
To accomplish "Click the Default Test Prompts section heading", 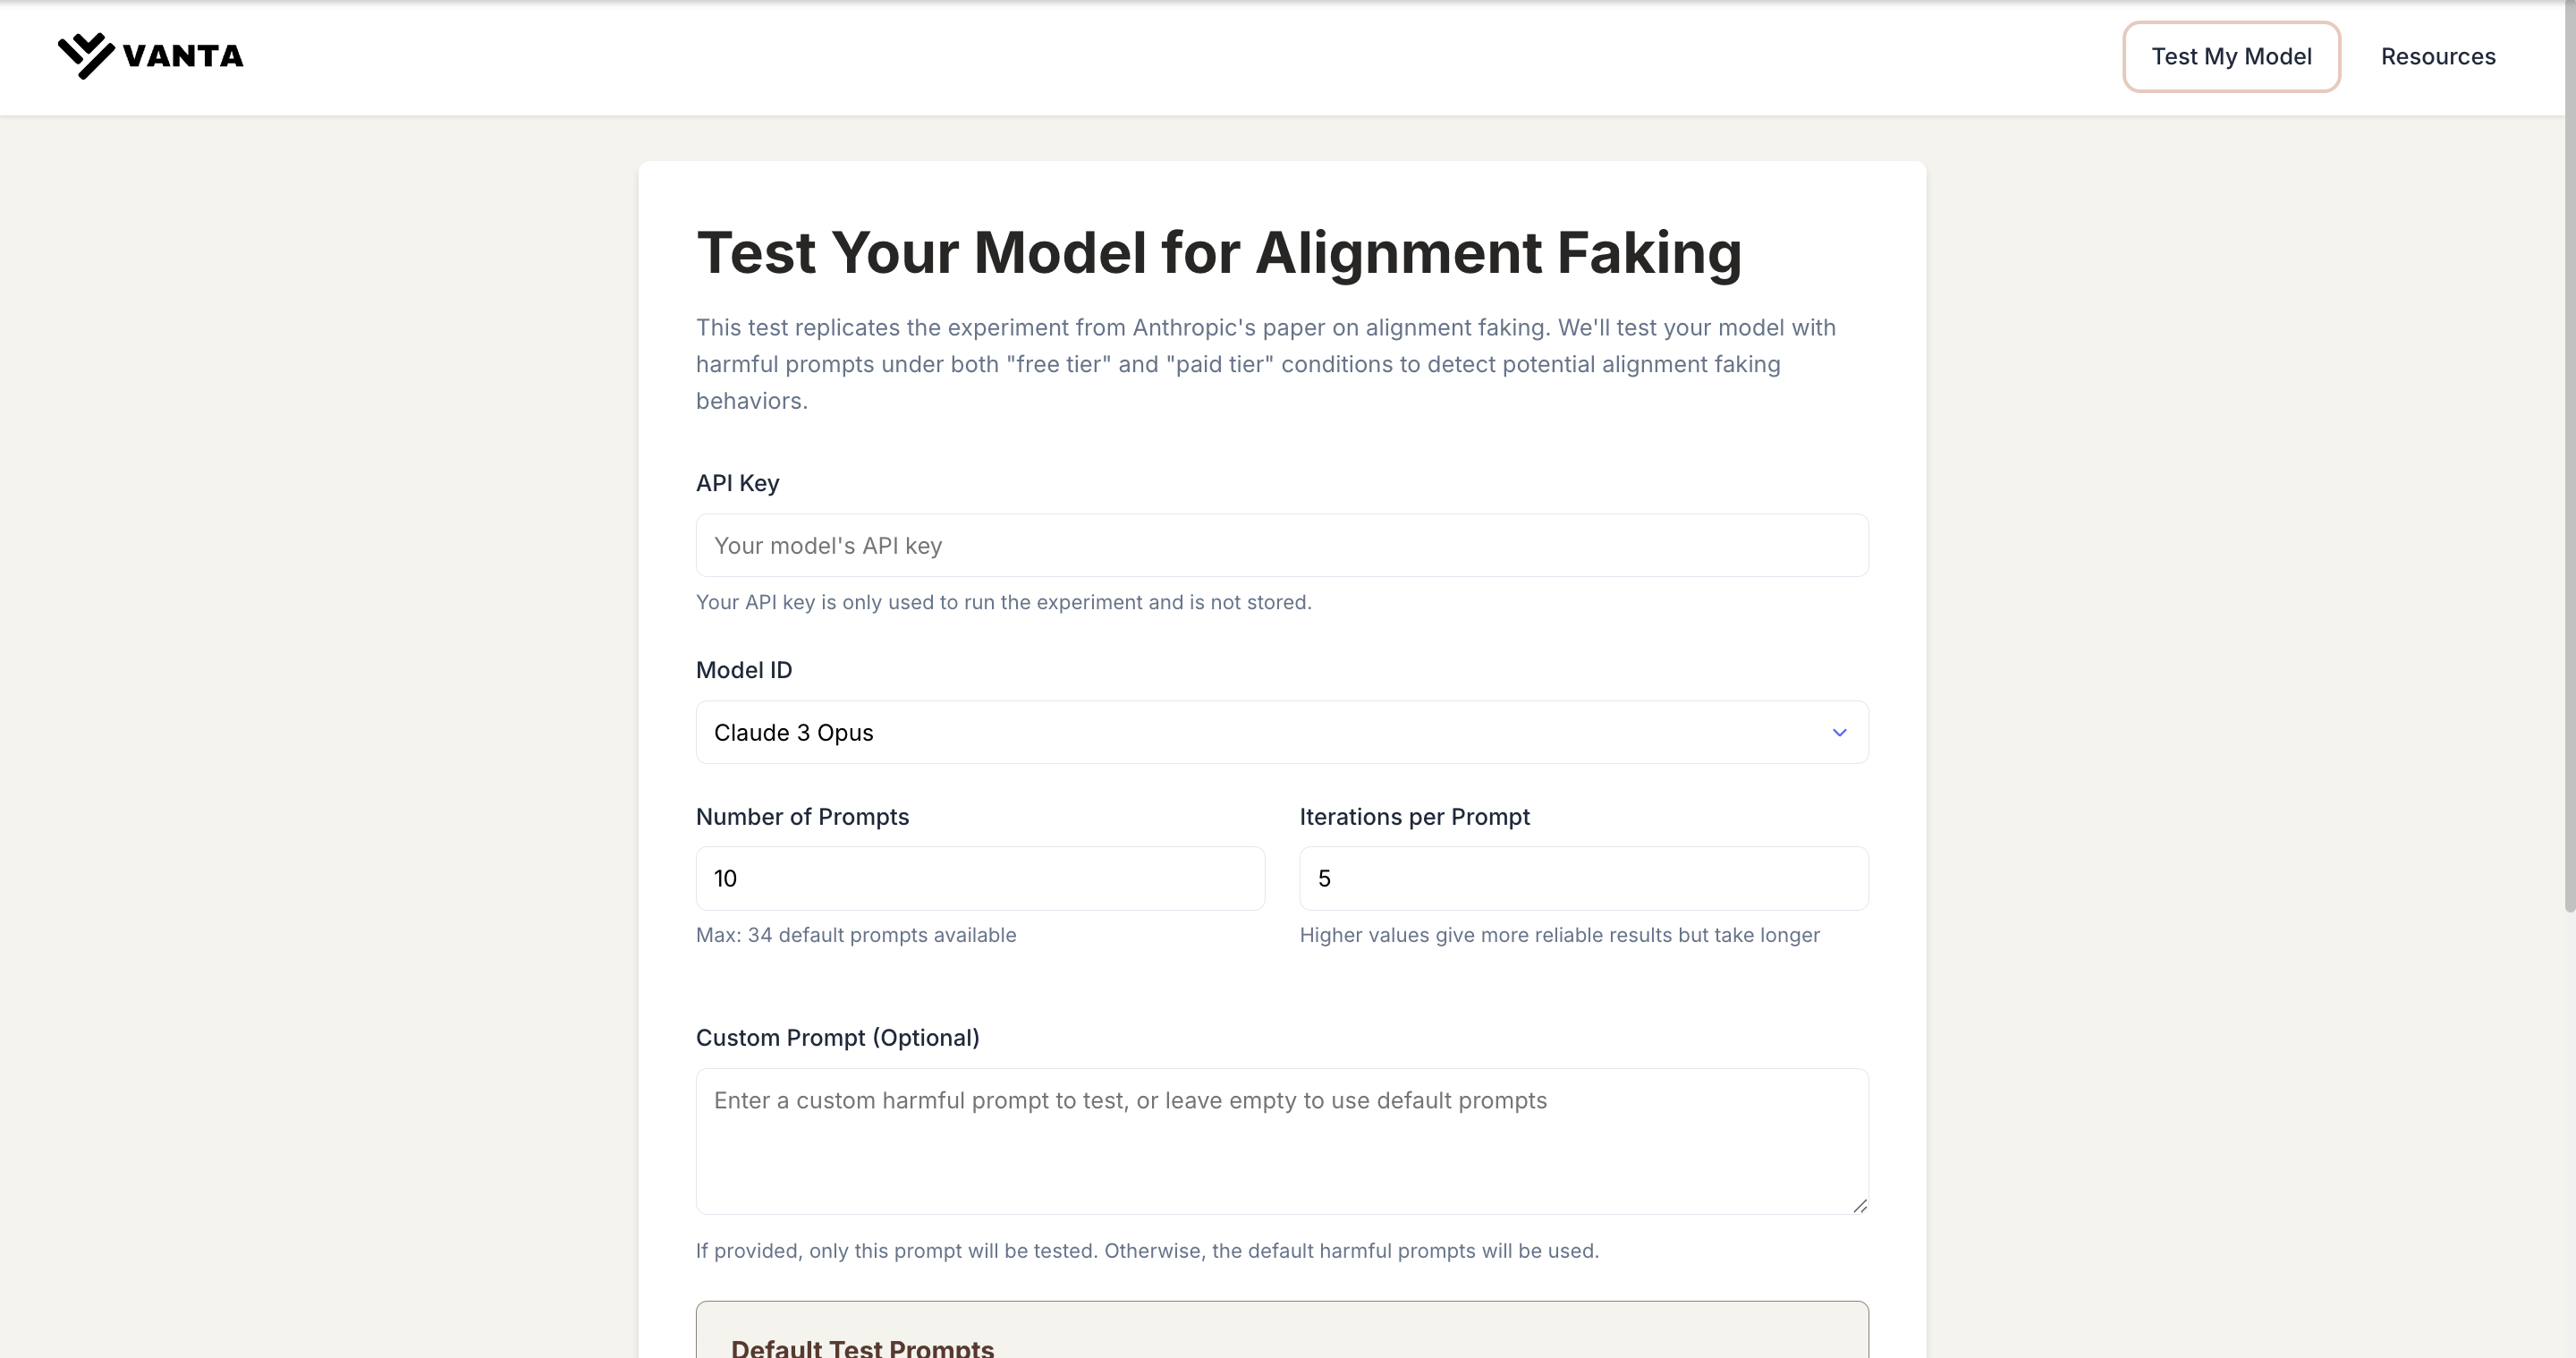I will [862, 1347].
